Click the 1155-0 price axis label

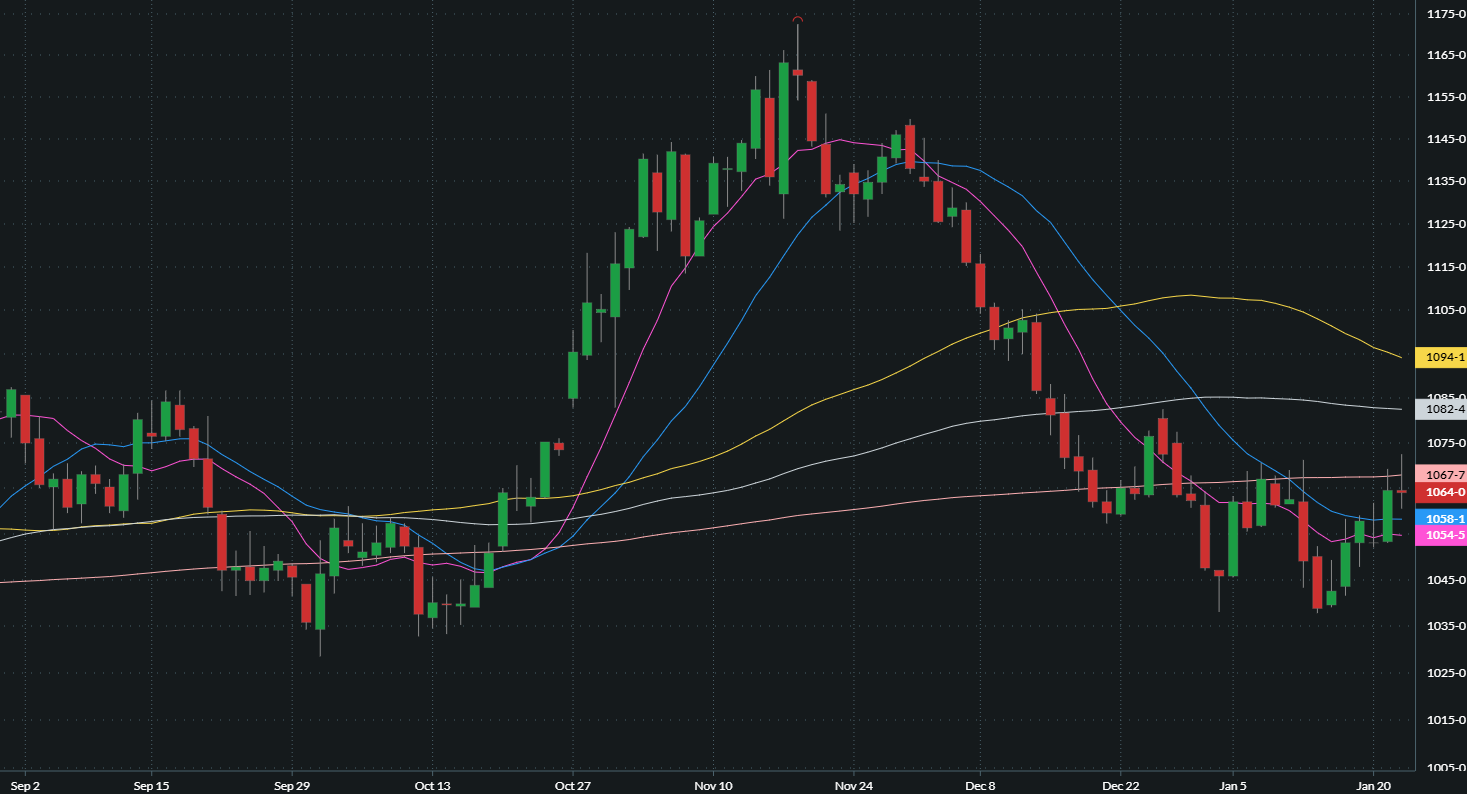(1447, 97)
